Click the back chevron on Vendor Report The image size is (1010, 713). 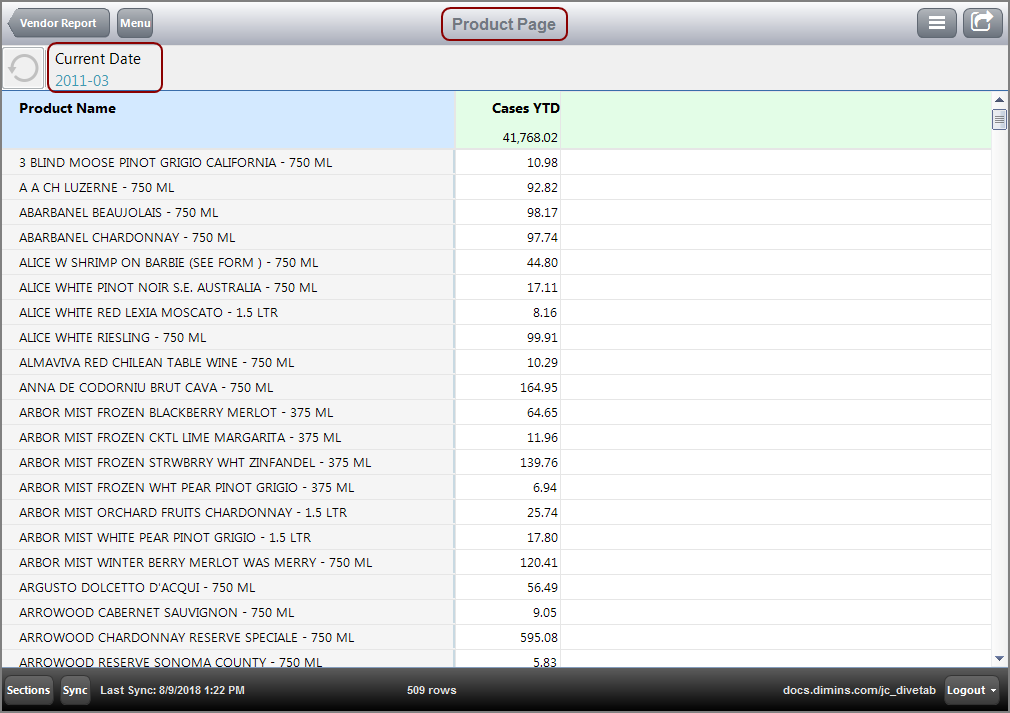coord(14,22)
